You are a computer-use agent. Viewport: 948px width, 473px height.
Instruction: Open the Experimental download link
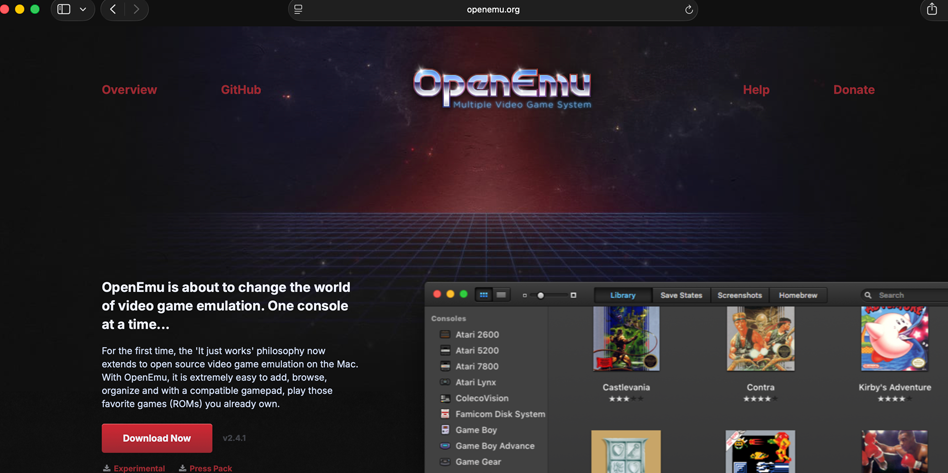pyautogui.click(x=134, y=468)
